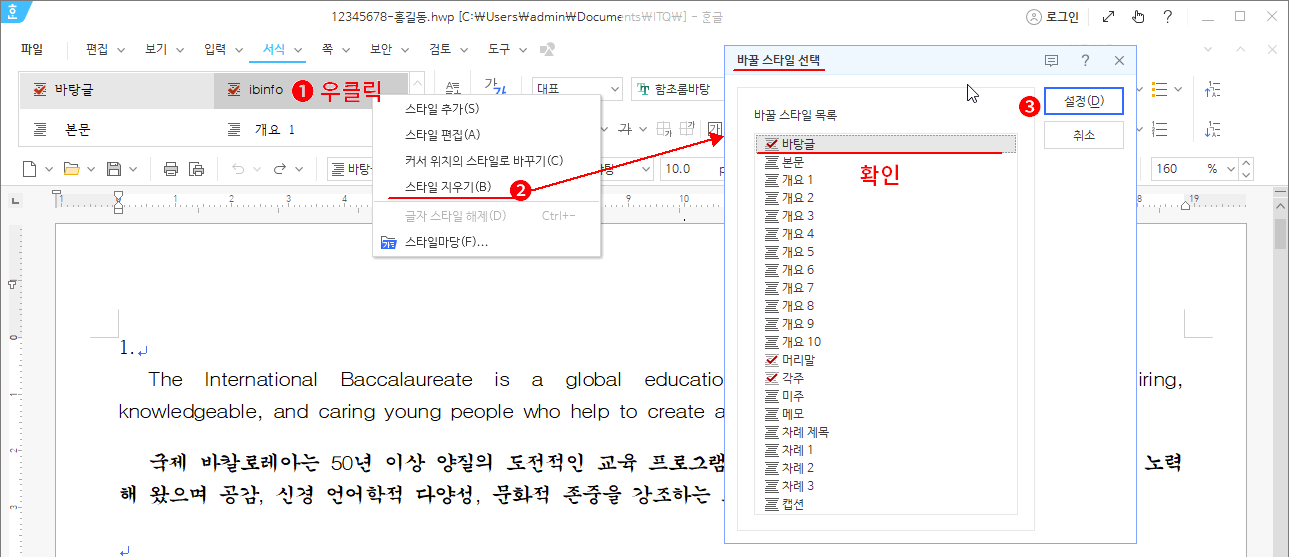Image resolution: width=1289 pixels, height=557 pixels.
Task: Click the print preview icon
Action: pyautogui.click(x=197, y=169)
